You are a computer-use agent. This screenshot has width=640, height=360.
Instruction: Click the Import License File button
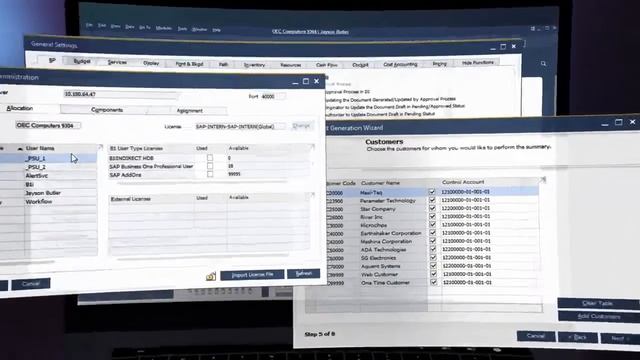tap(252, 275)
